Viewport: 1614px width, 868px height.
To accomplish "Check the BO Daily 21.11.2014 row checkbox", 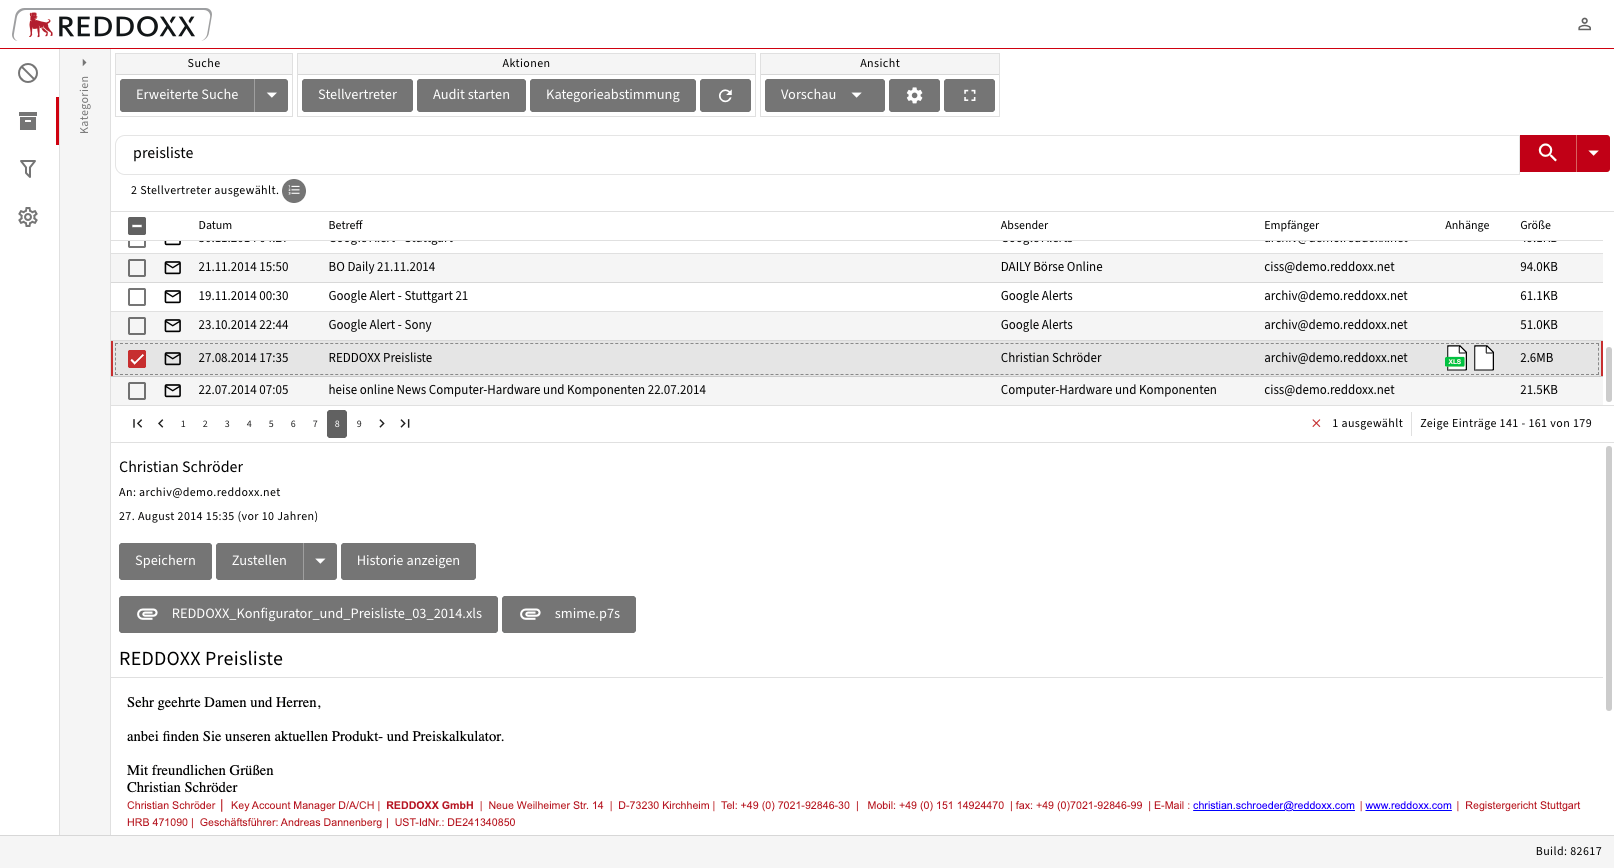I will click(x=137, y=268).
